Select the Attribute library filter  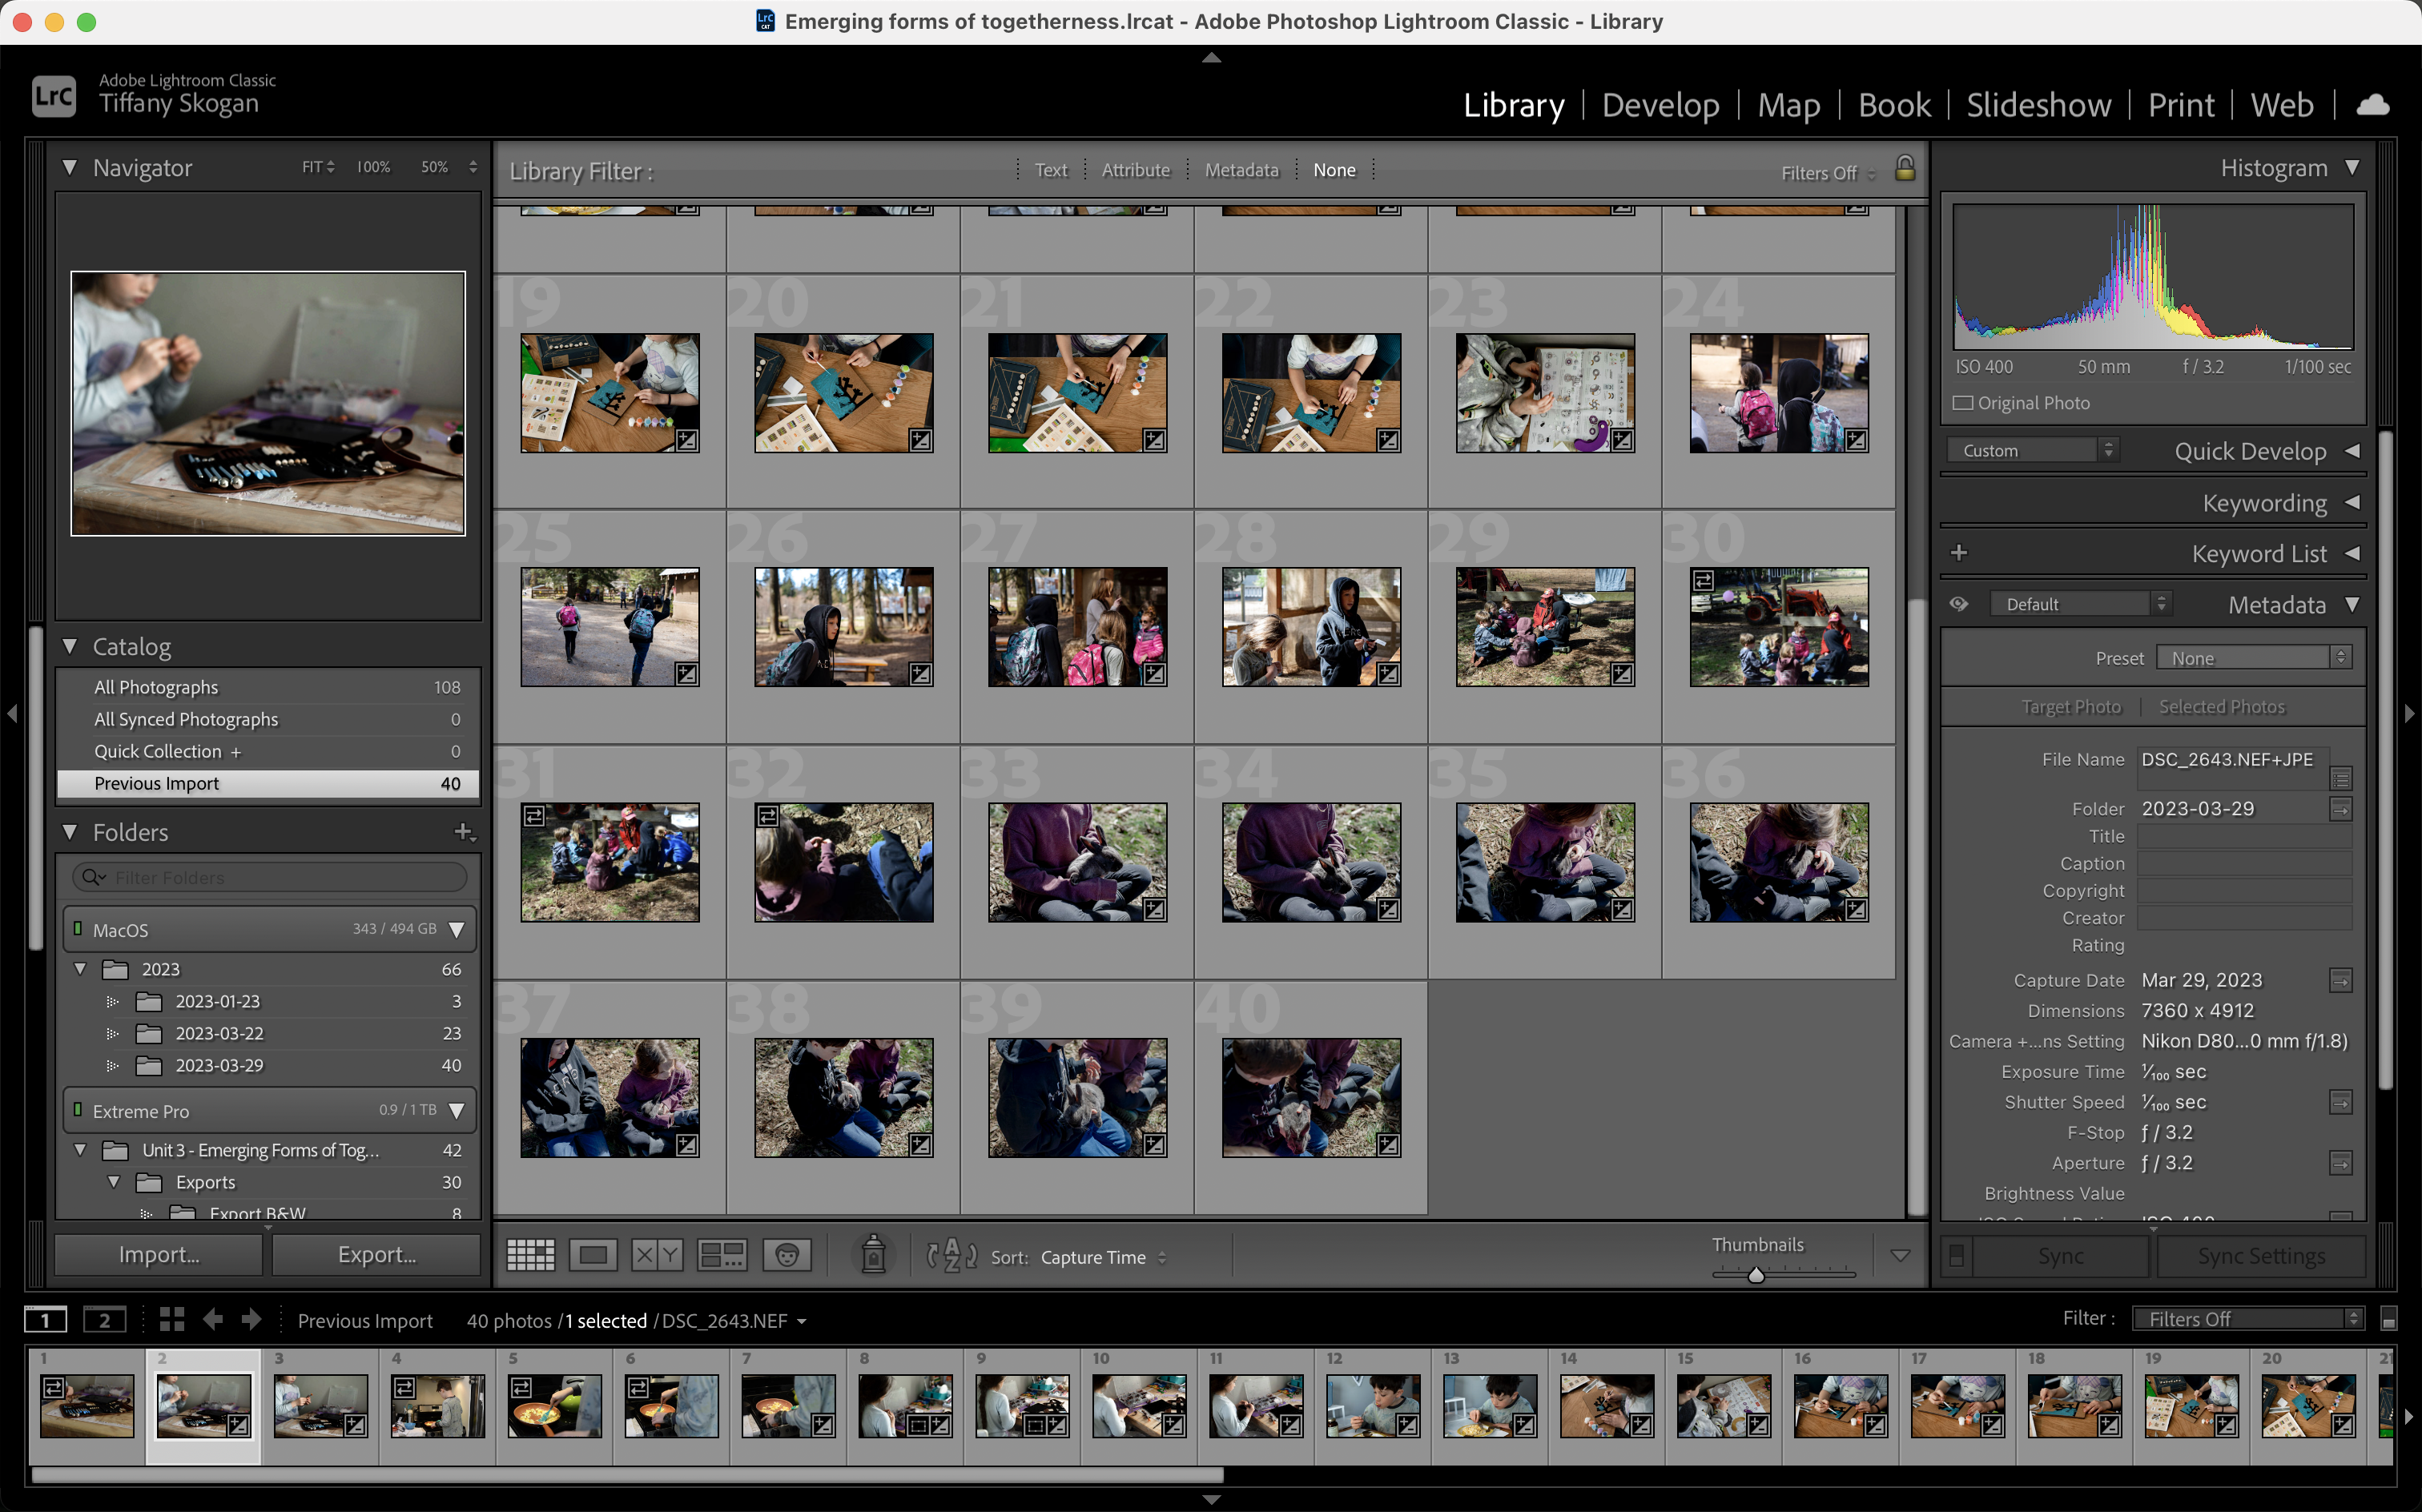tap(1135, 170)
